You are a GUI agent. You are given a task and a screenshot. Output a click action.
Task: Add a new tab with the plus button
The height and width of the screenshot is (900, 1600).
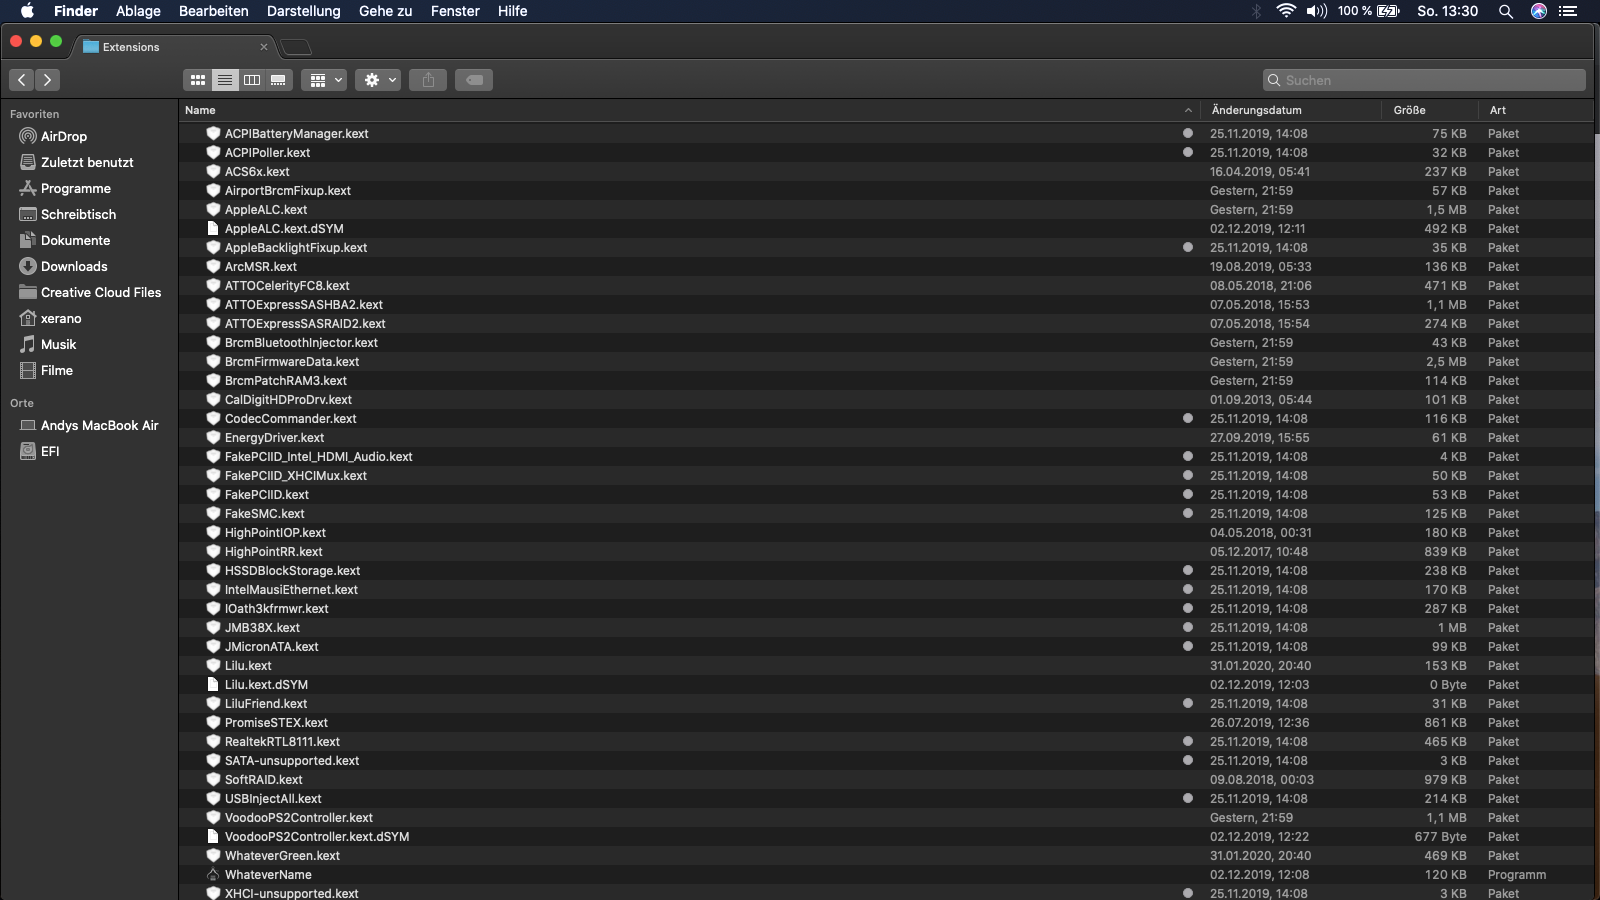tap(296, 47)
